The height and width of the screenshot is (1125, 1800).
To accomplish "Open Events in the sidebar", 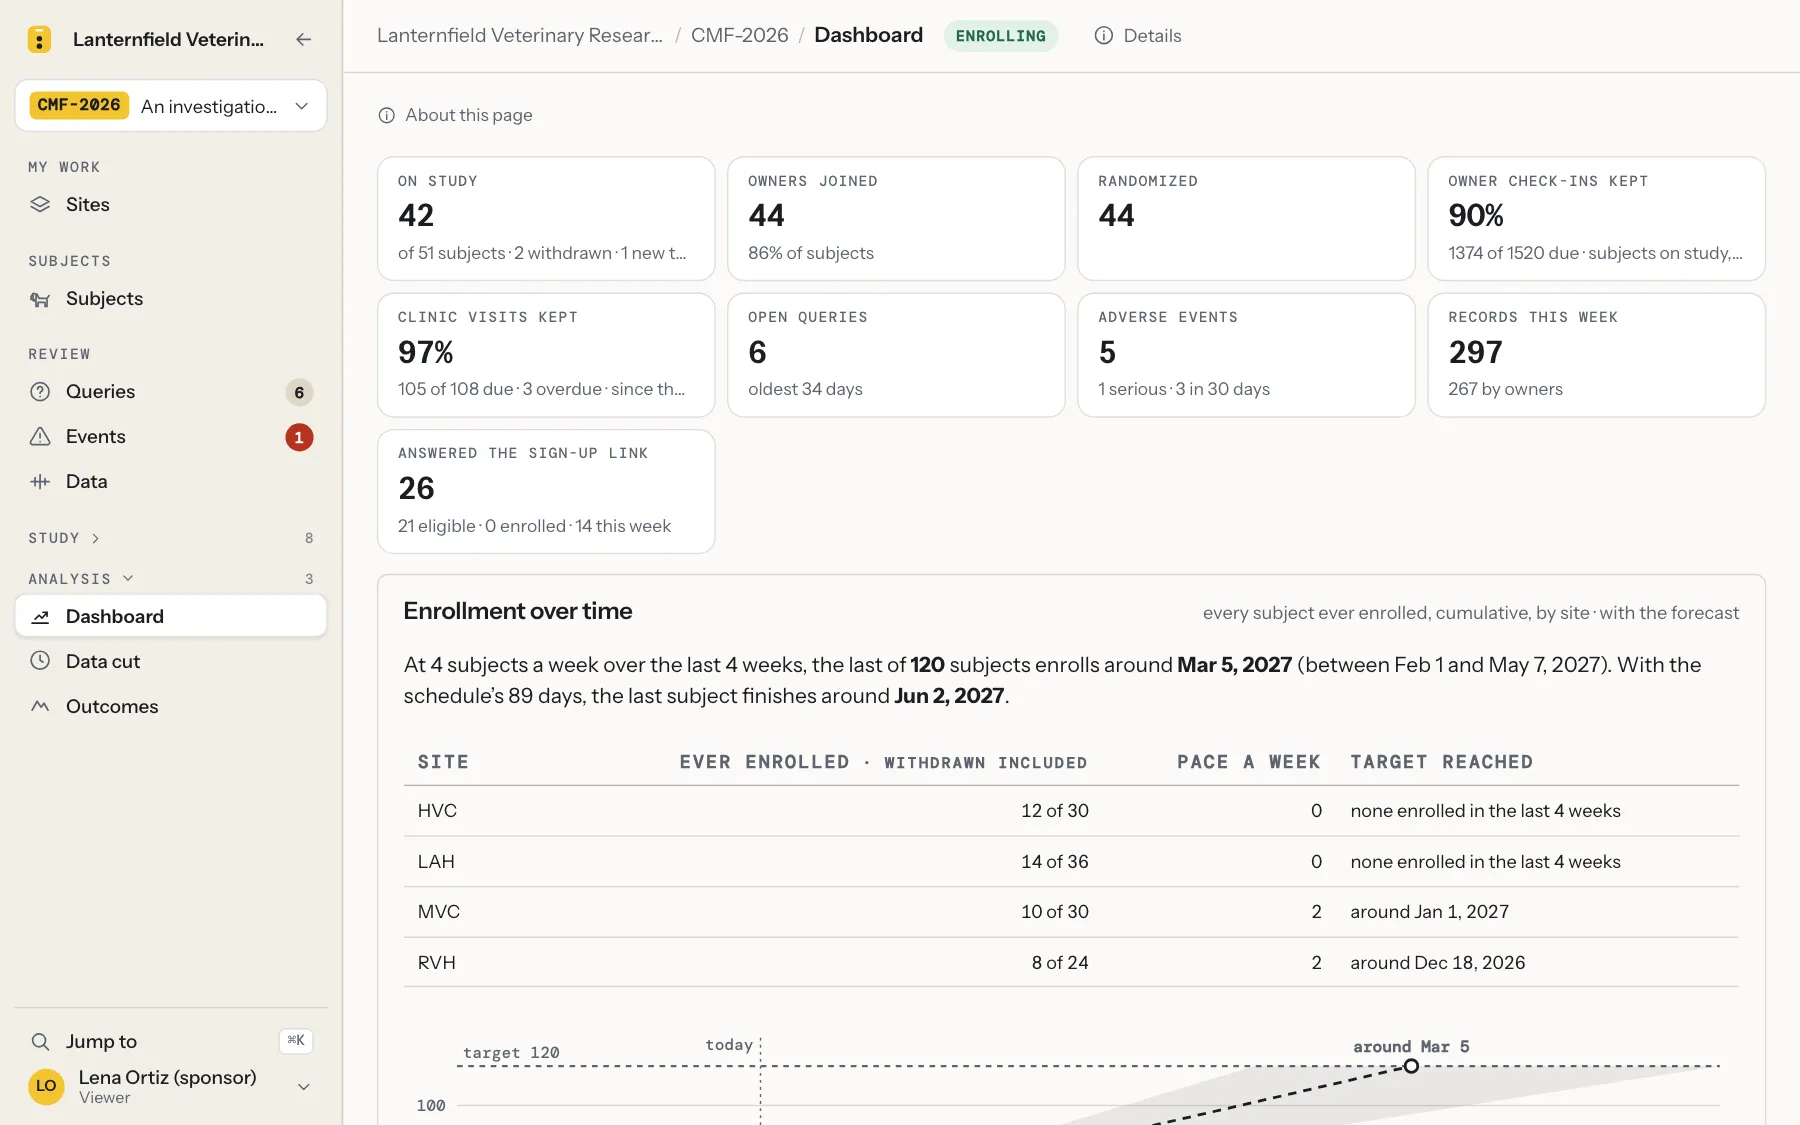I will pyautogui.click(x=171, y=437).
